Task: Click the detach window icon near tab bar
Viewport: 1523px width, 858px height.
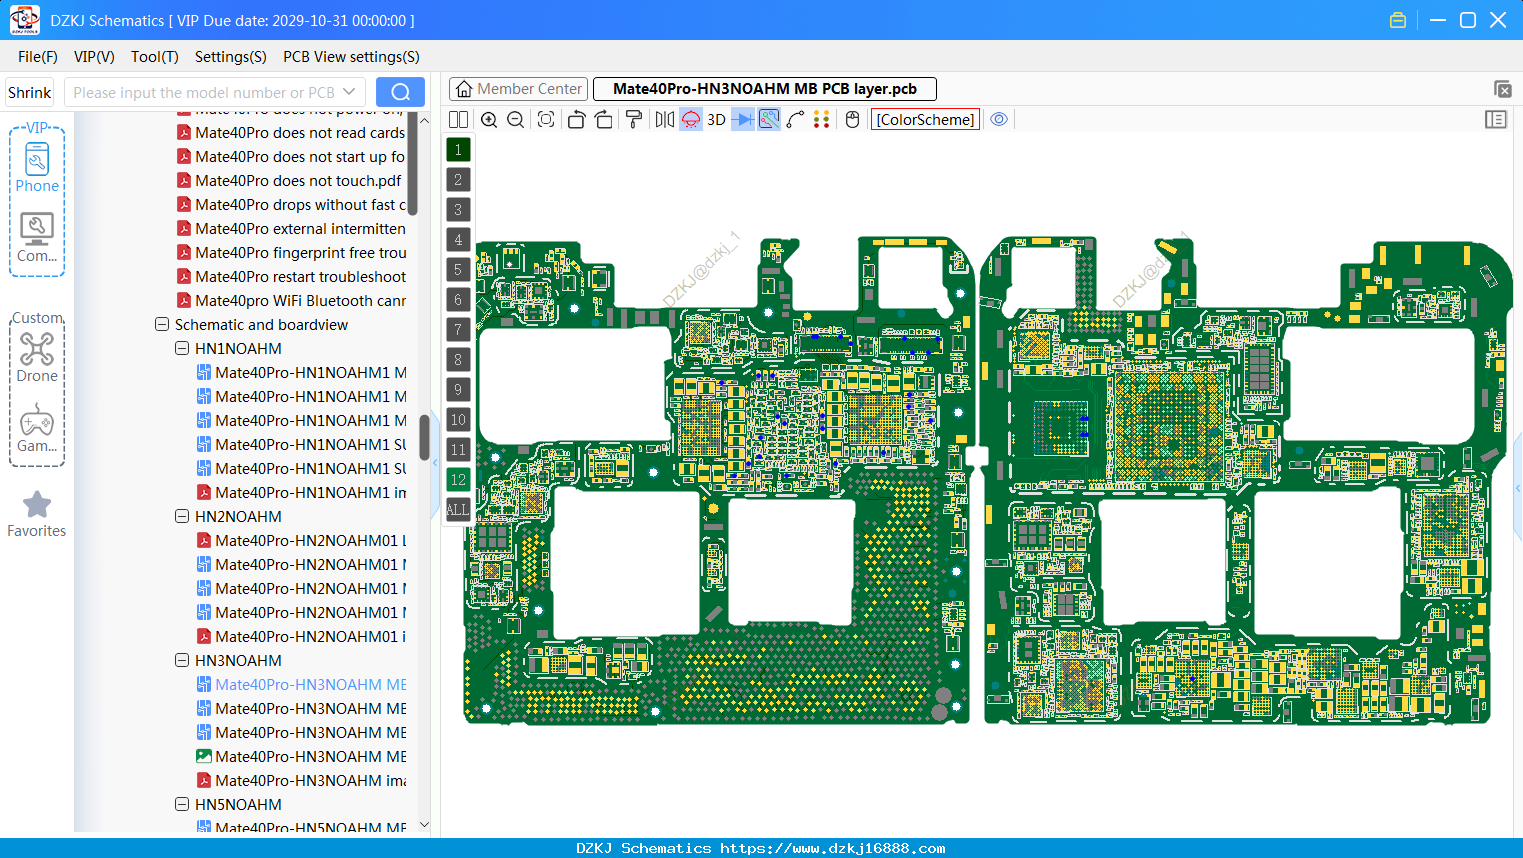Action: (1502, 89)
